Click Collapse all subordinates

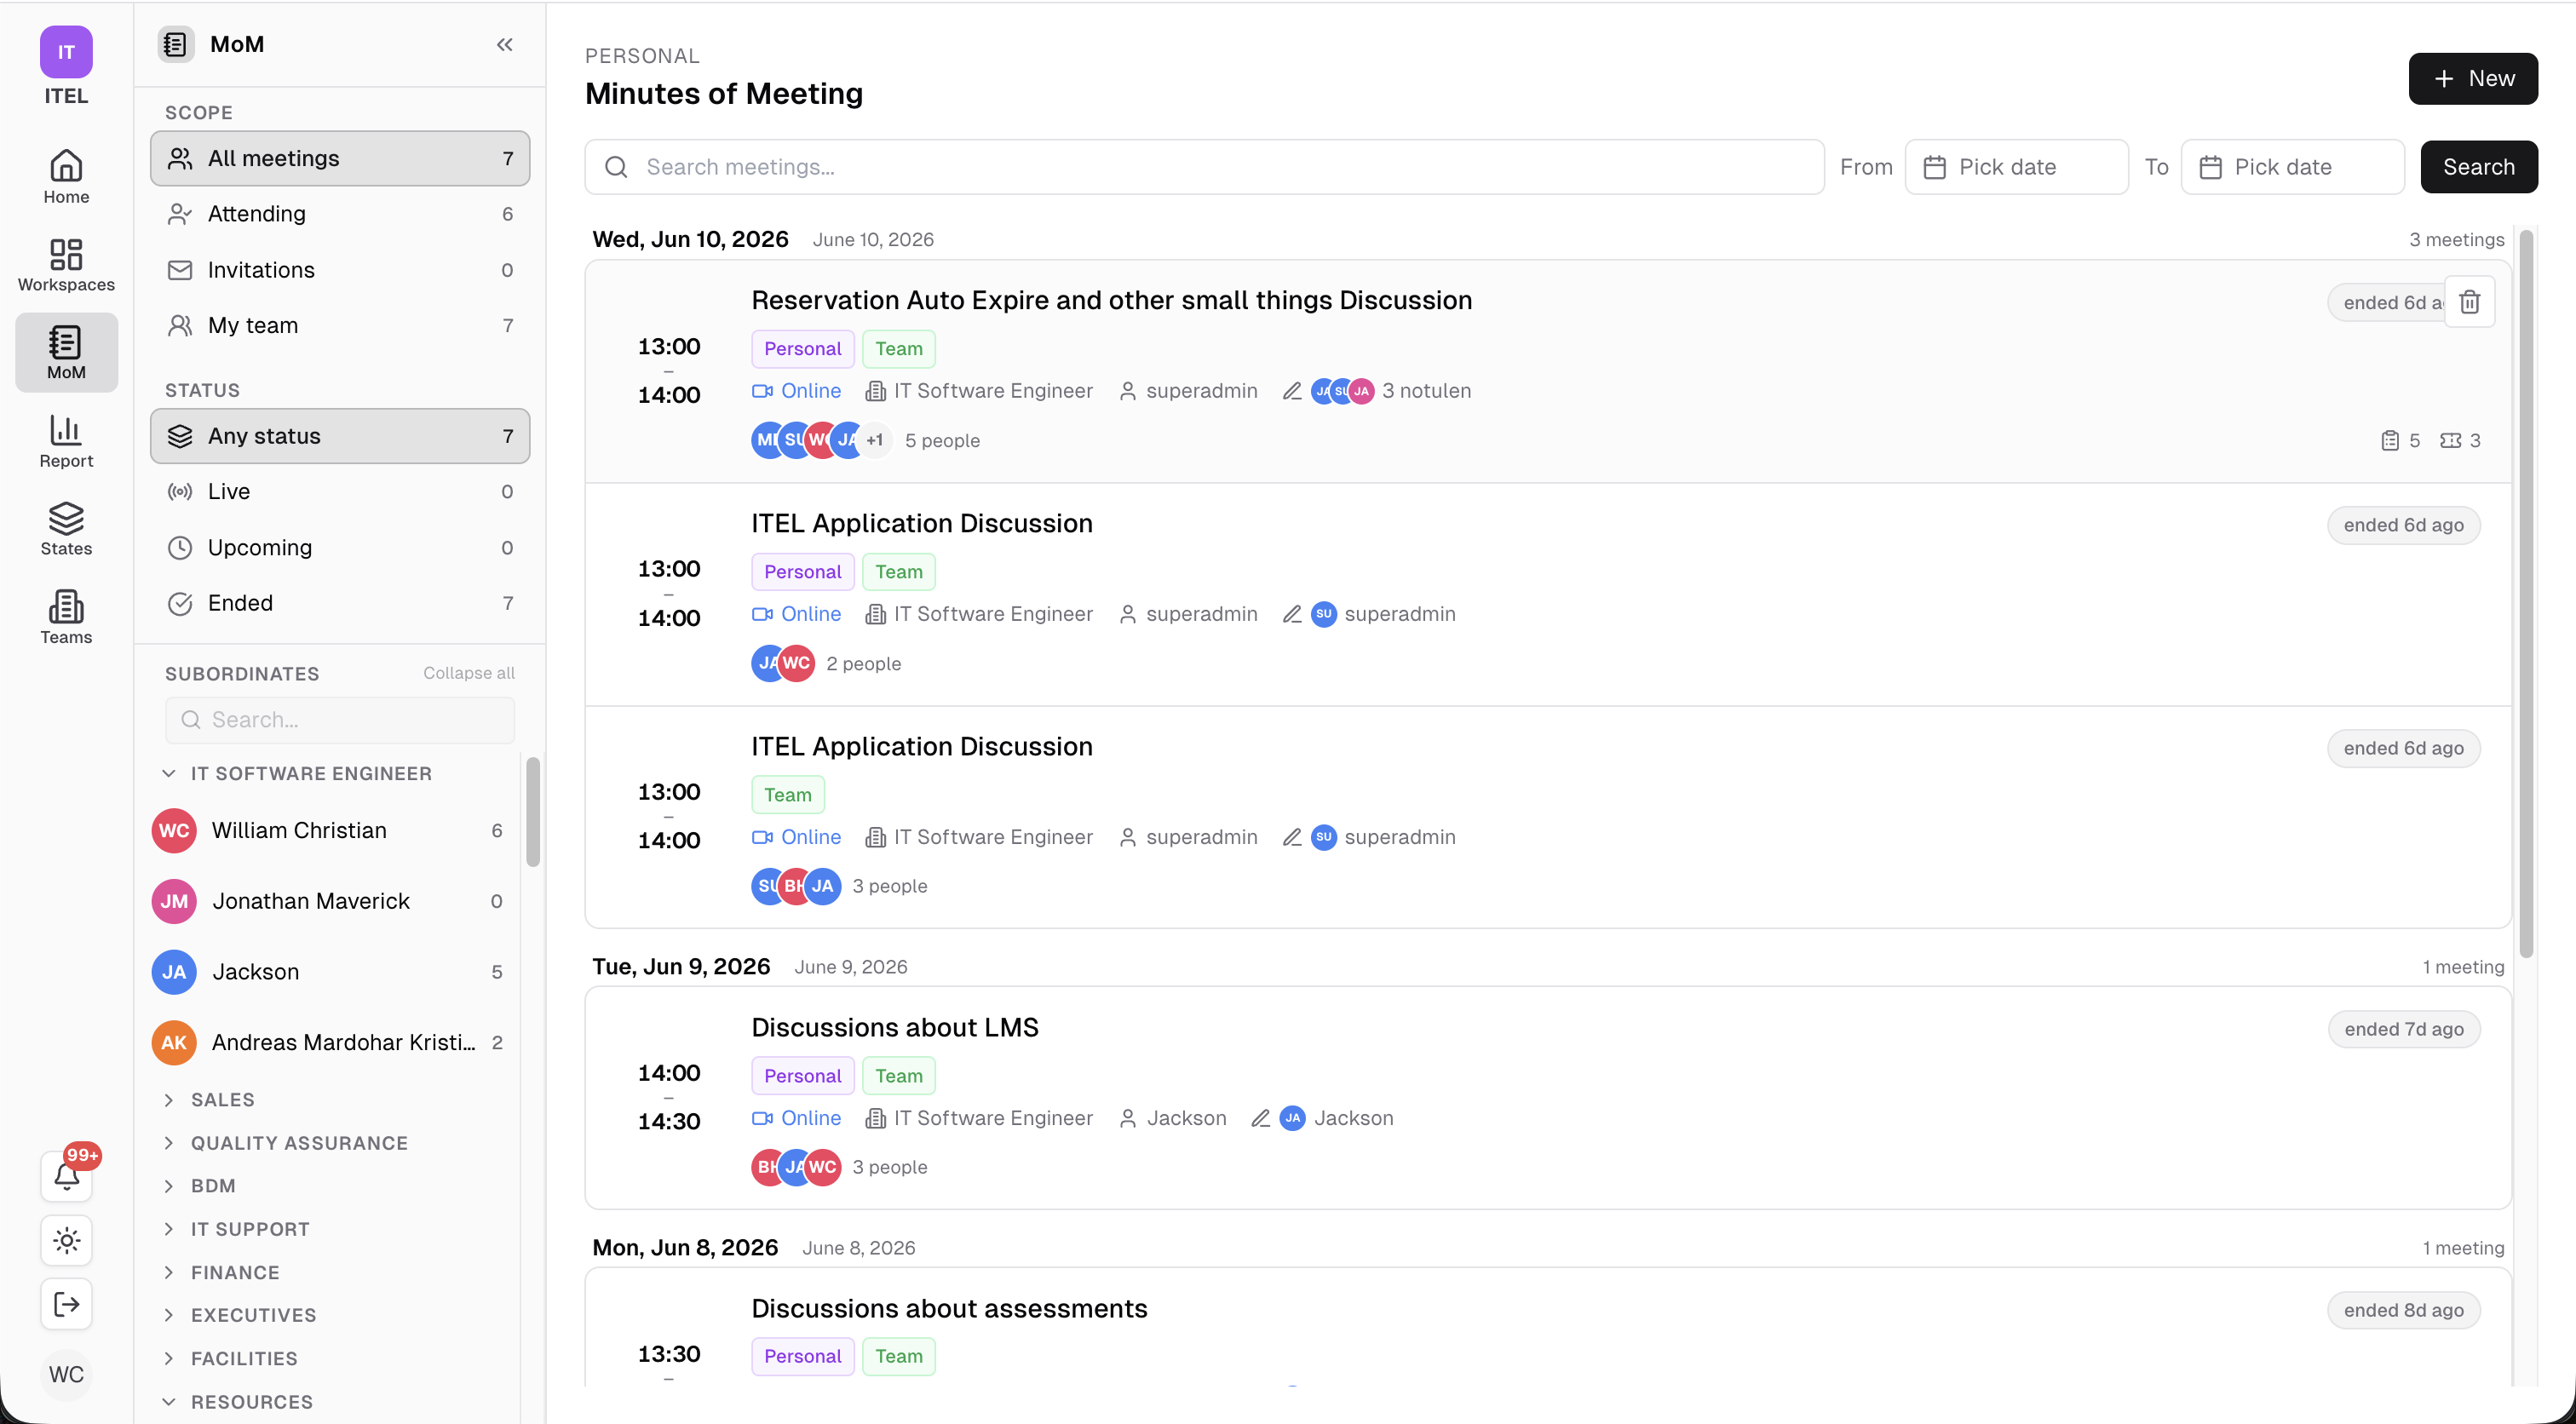tap(469, 673)
